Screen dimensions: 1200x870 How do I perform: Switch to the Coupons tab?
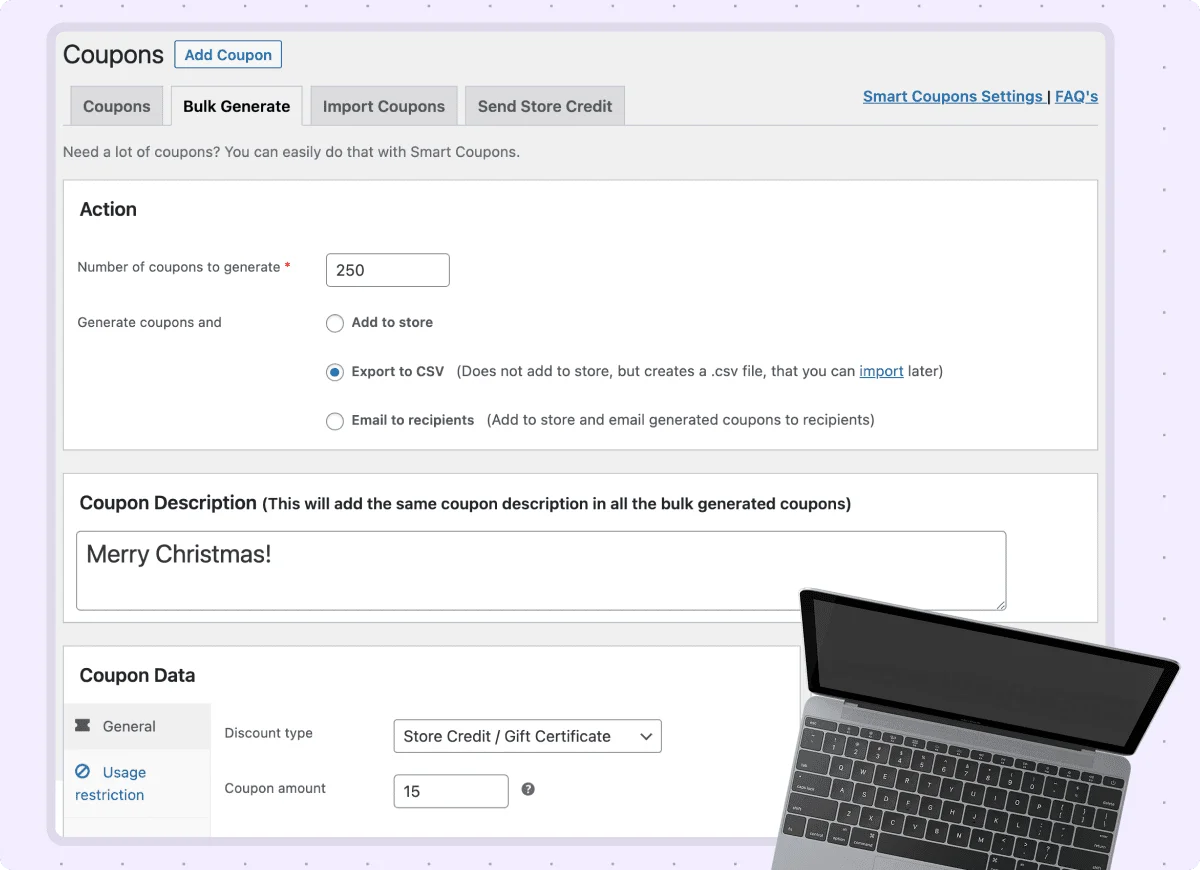click(x=117, y=106)
